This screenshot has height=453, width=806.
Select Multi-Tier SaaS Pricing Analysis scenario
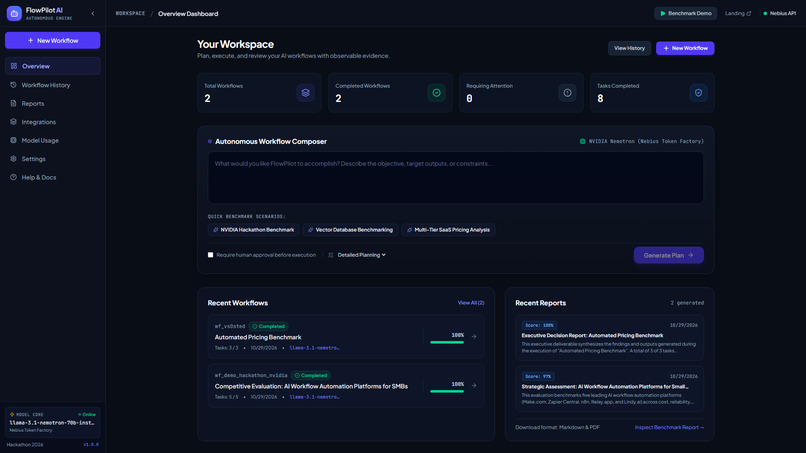pos(448,230)
